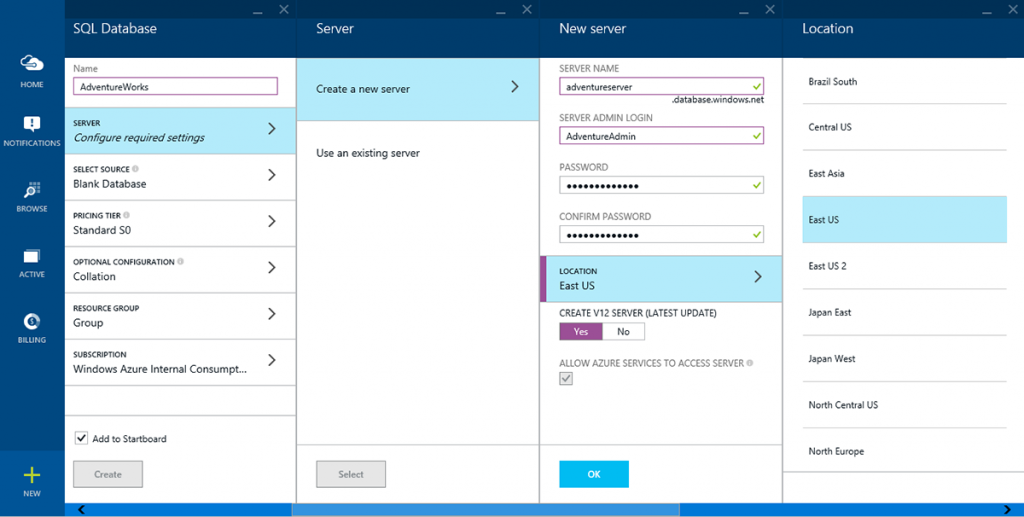Click the Pricing Tier info icon
The width and height of the screenshot is (1024, 517).
[126, 215]
